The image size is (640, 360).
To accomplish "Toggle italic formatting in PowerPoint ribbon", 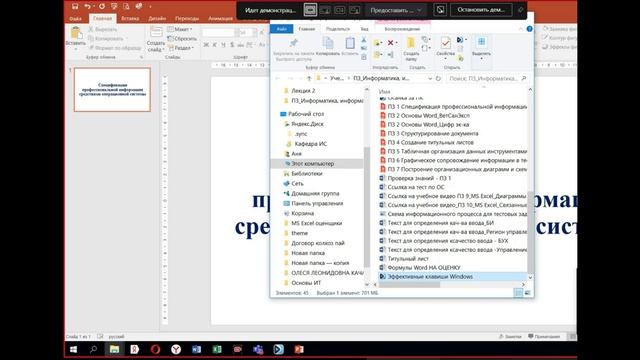I will [x=215, y=45].
